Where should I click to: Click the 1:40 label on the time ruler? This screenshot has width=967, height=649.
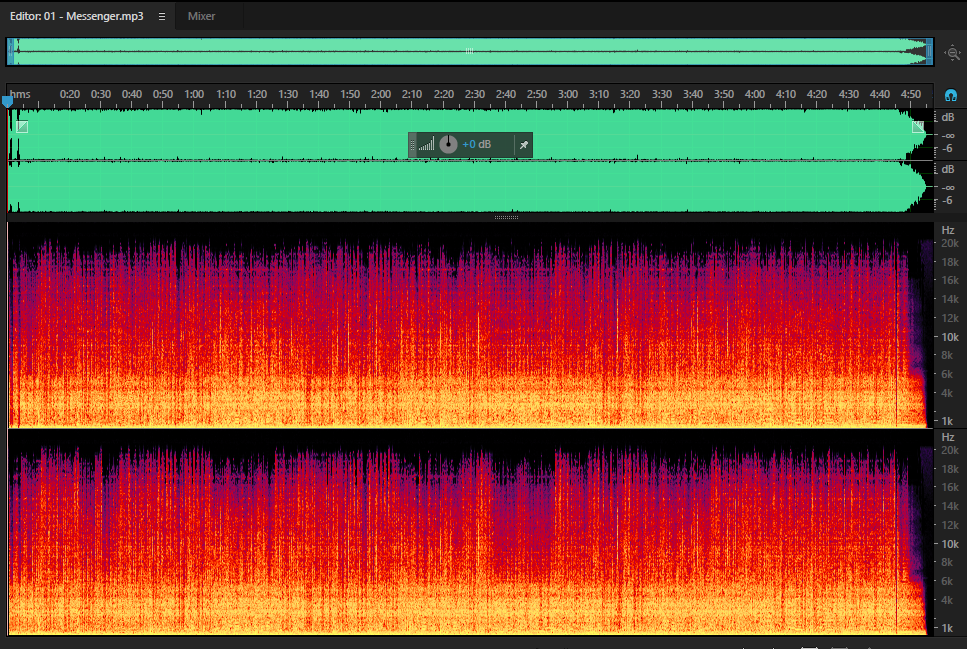coord(319,94)
